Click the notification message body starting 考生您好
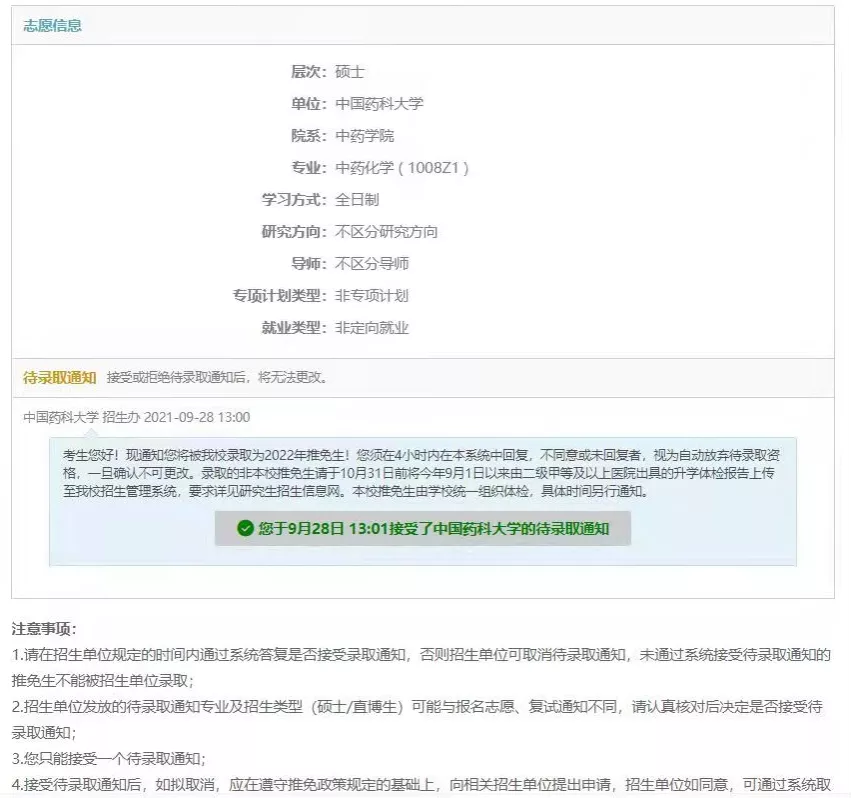Image resolution: width=852 pixels, height=798 pixels. coord(422,472)
